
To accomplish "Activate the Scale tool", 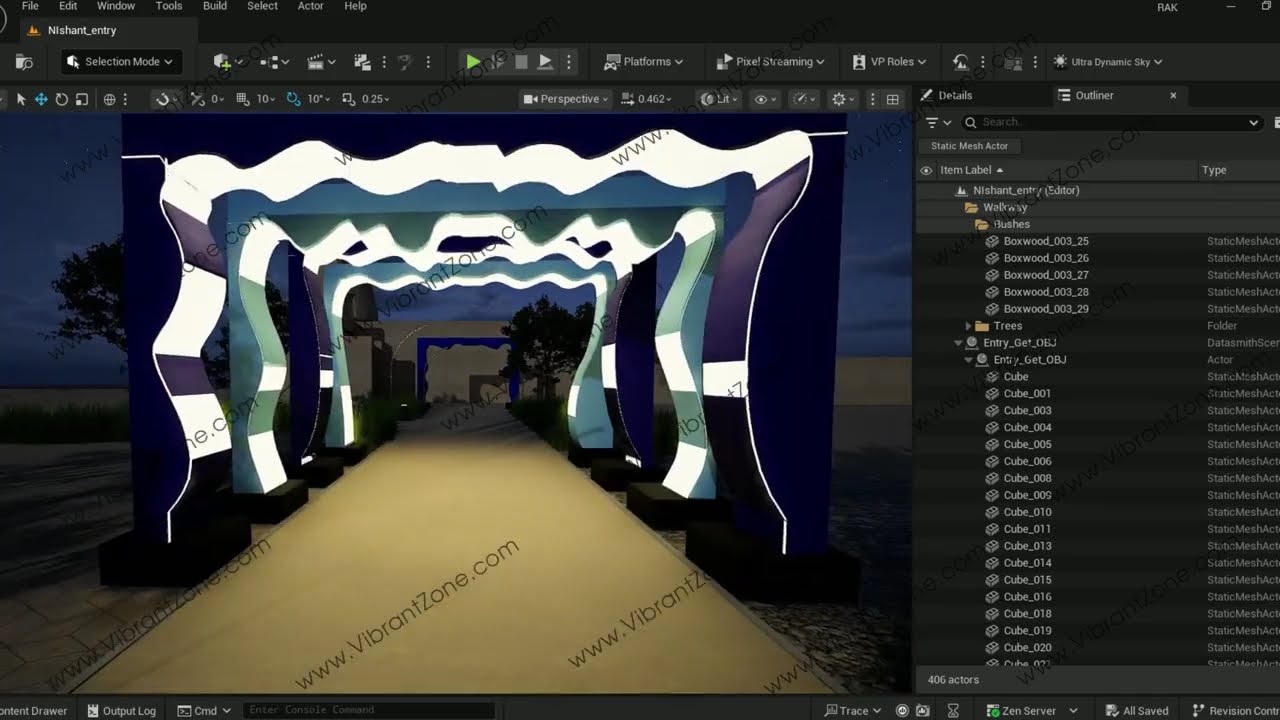I will tap(82, 99).
